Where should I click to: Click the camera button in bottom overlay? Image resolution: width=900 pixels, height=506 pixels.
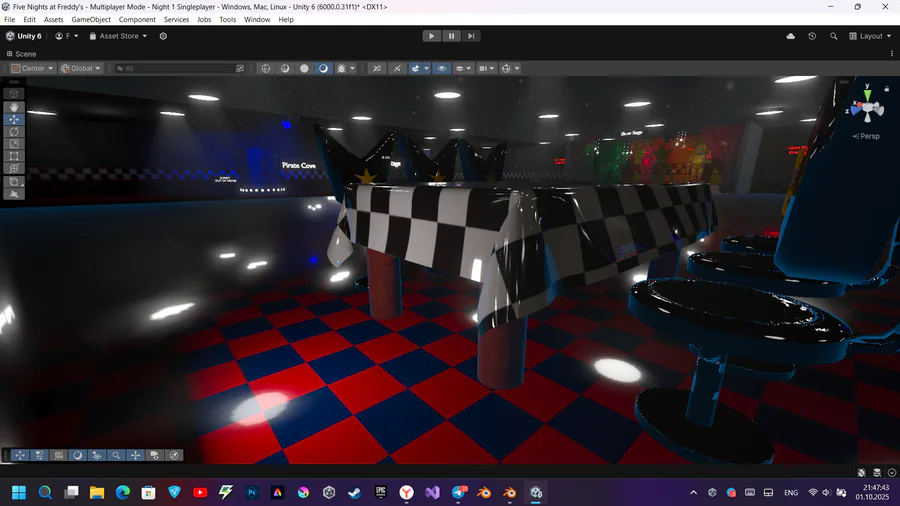coord(154,455)
